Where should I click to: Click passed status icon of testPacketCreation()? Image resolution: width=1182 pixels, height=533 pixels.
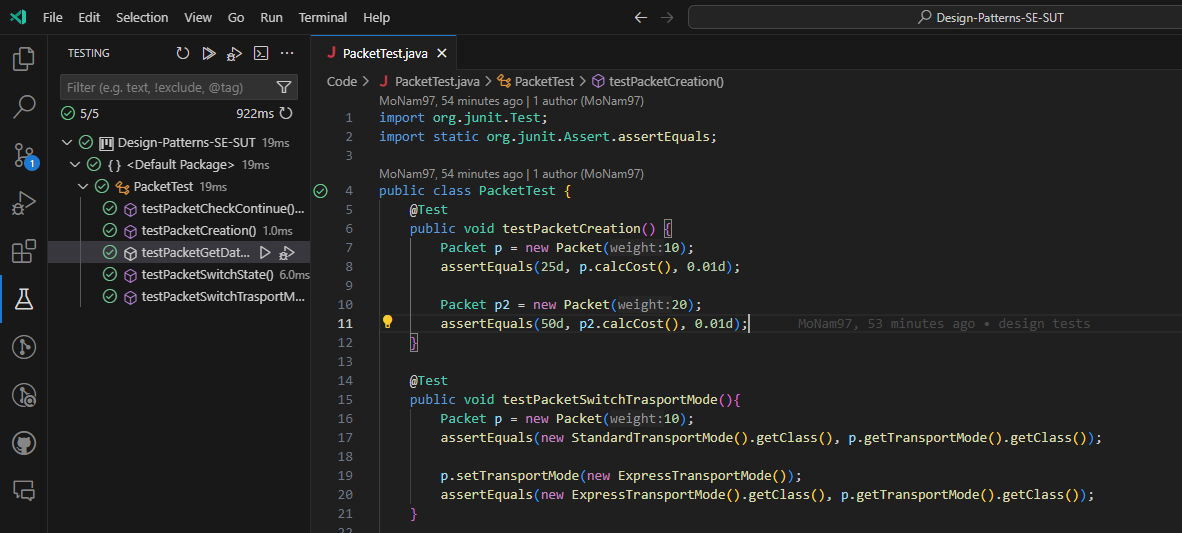(x=110, y=231)
